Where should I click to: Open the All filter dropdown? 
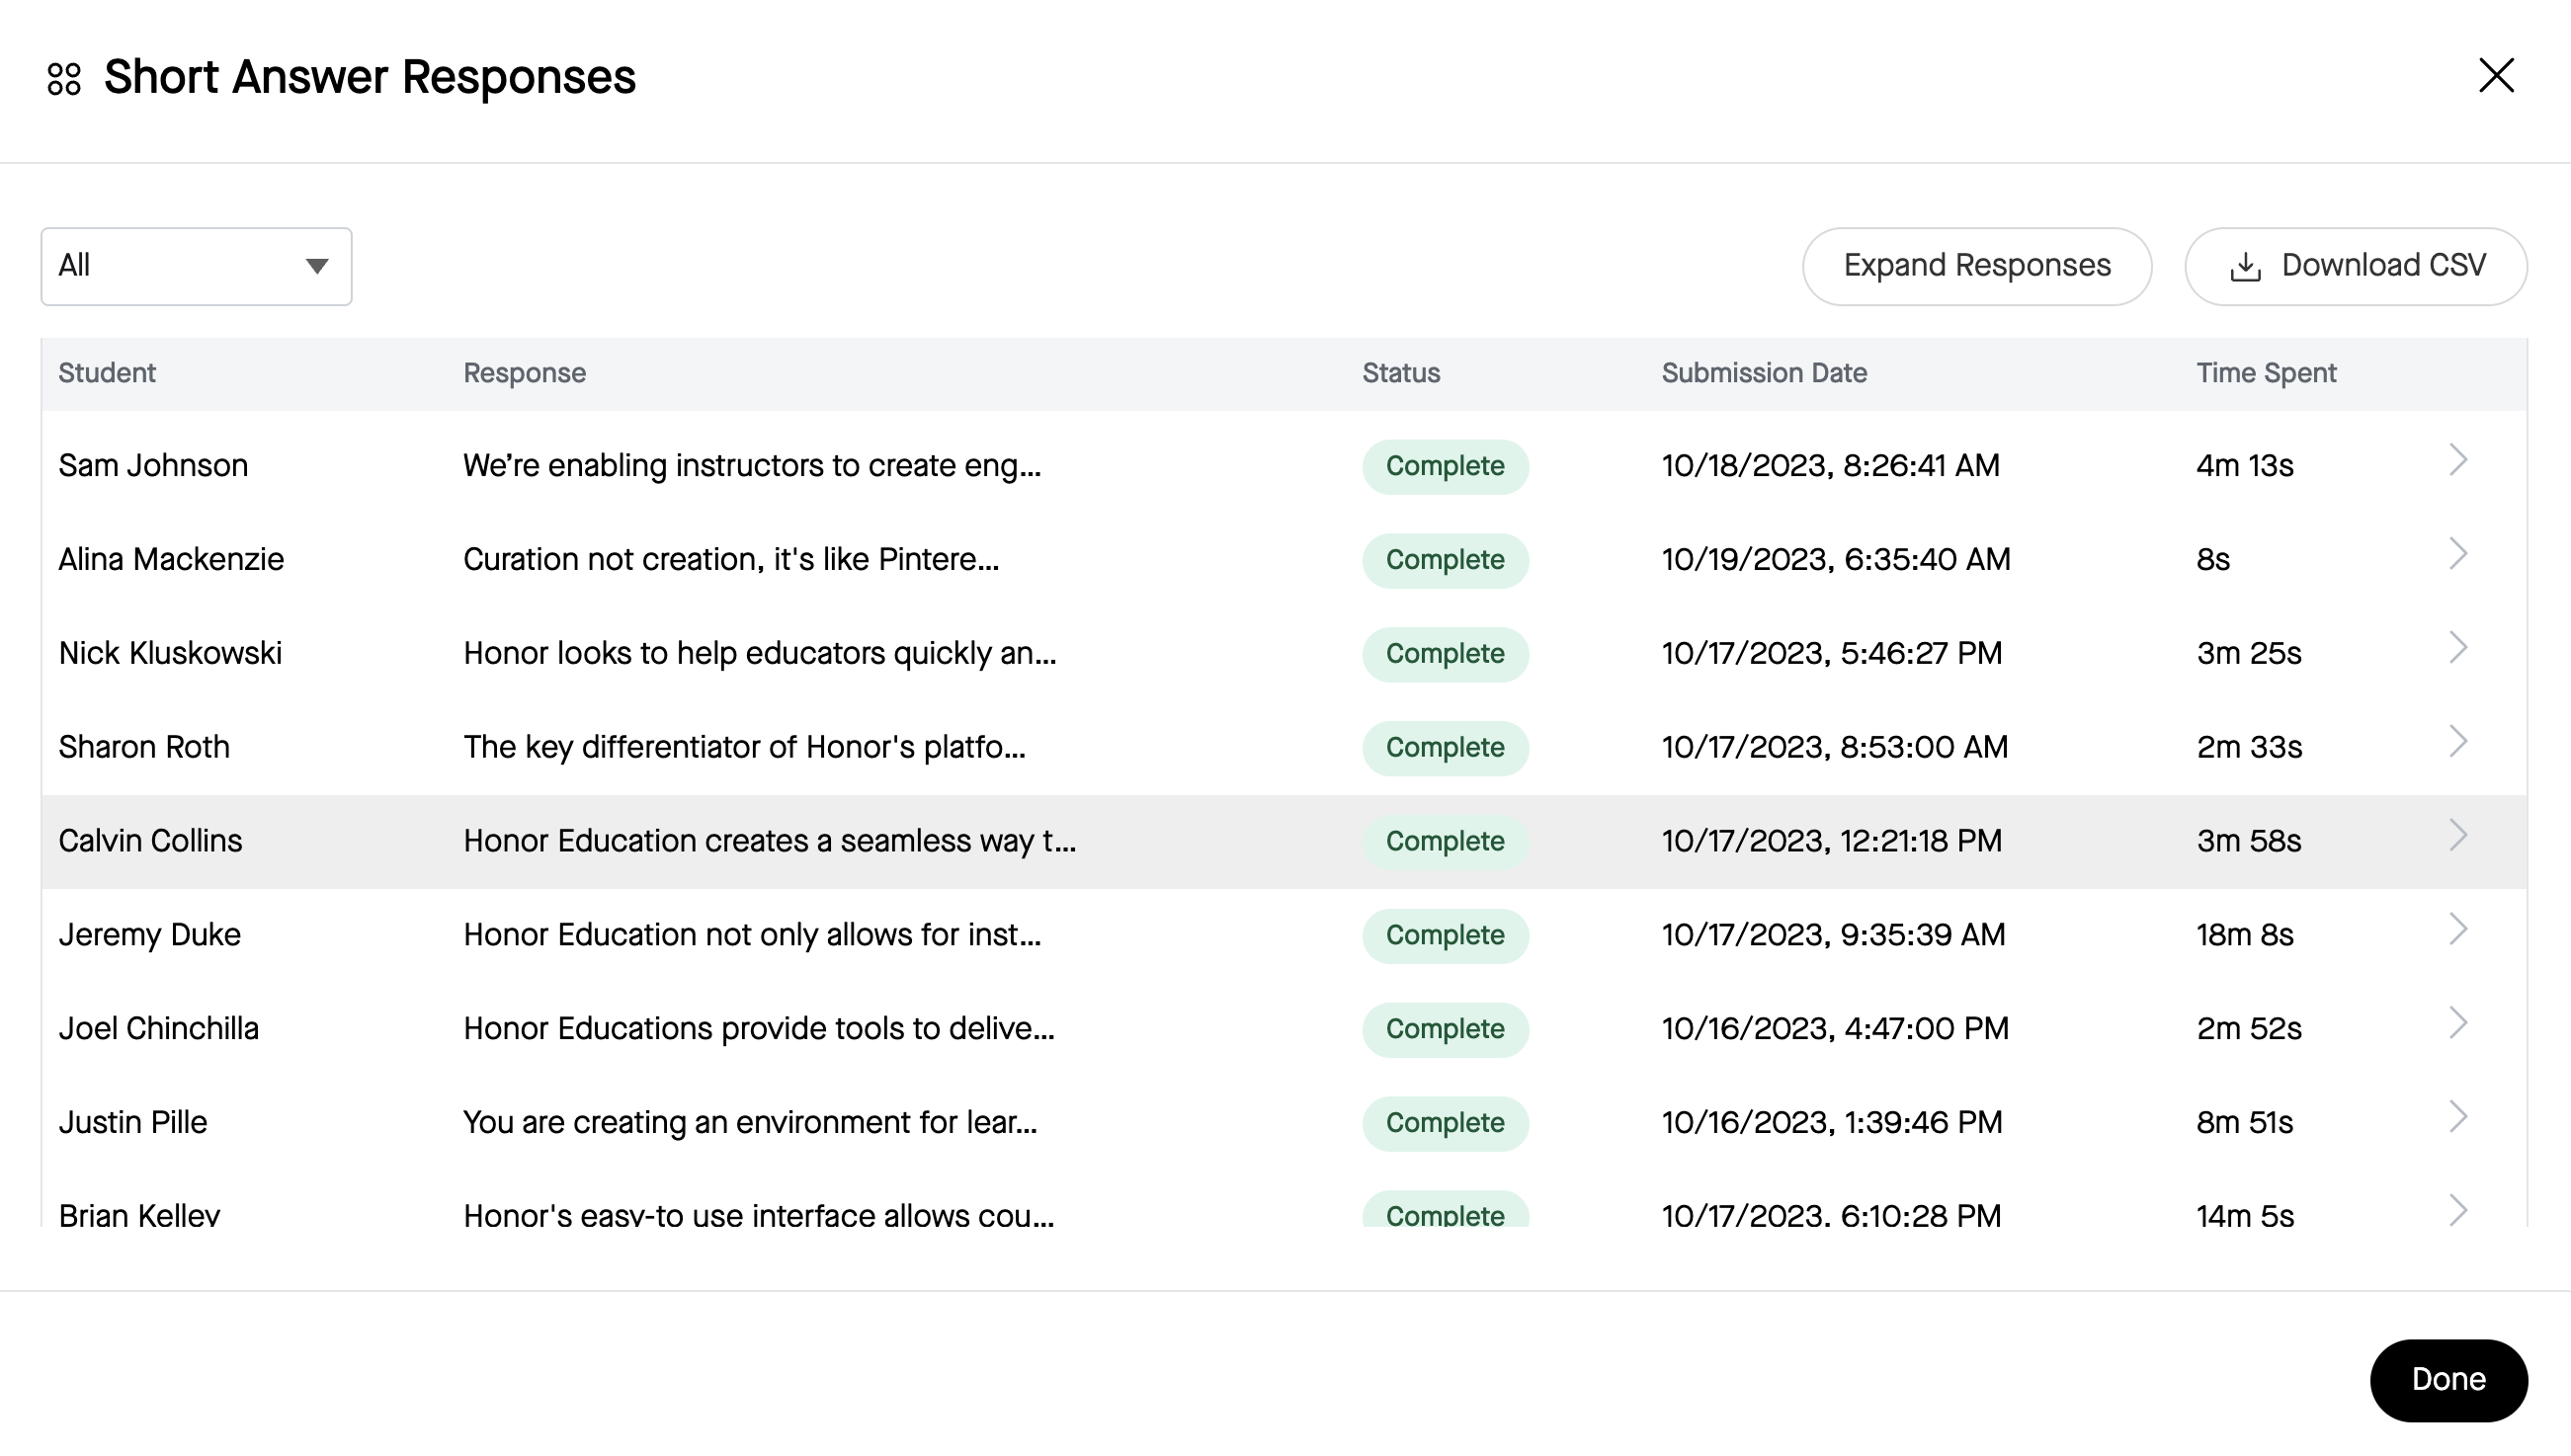(x=196, y=266)
